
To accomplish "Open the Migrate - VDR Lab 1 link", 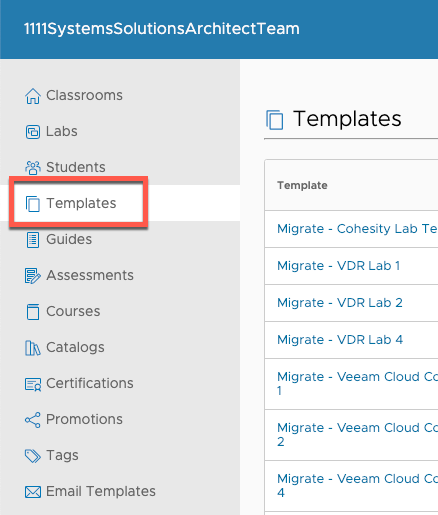I will point(338,266).
